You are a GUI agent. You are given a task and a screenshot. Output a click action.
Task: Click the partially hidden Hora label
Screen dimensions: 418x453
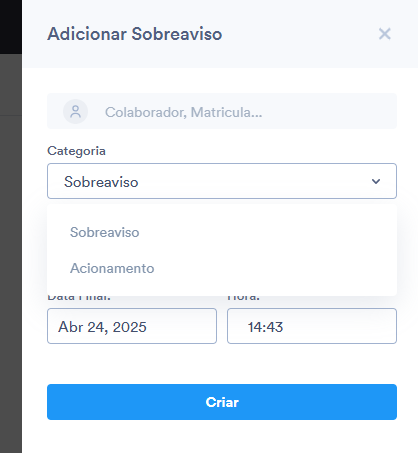pyautogui.click(x=243, y=298)
